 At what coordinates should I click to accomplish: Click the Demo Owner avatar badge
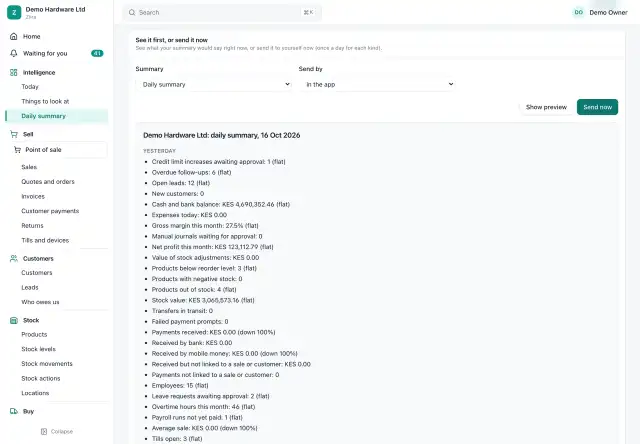point(578,13)
